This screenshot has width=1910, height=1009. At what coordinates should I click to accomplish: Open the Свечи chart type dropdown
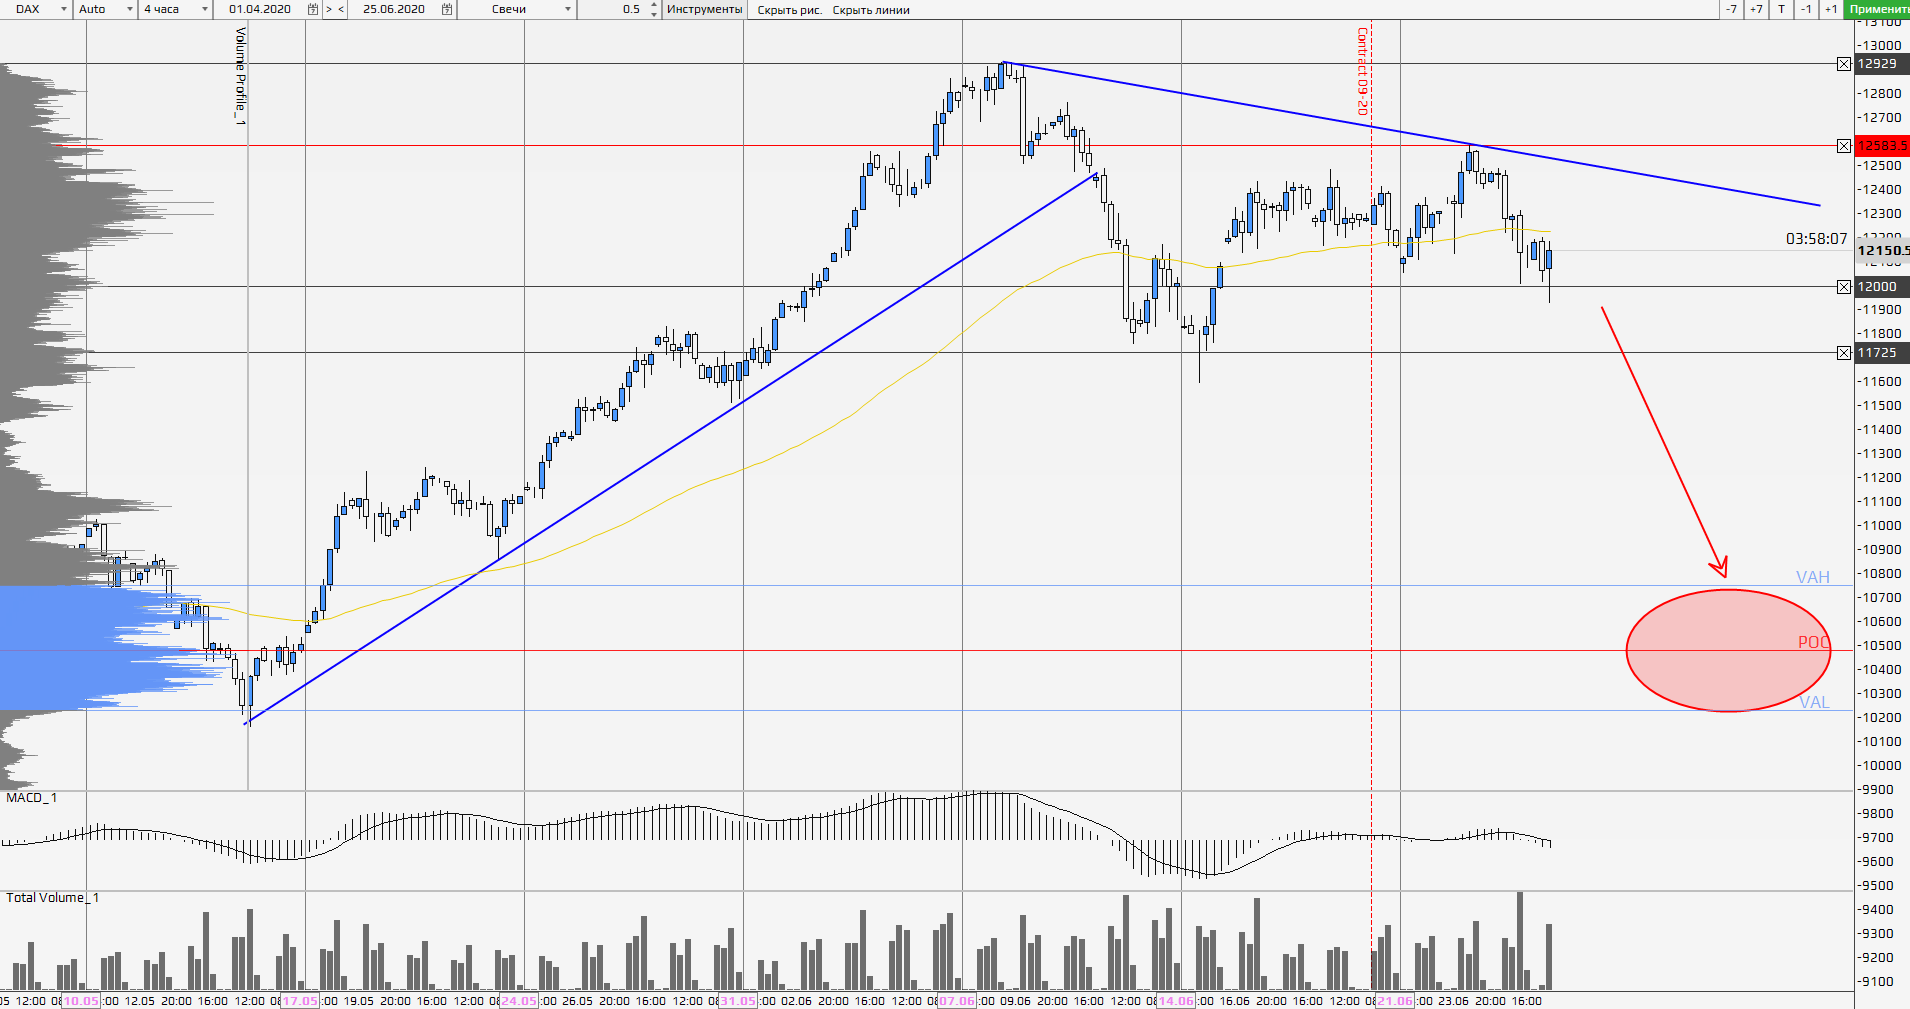pyautogui.click(x=568, y=9)
